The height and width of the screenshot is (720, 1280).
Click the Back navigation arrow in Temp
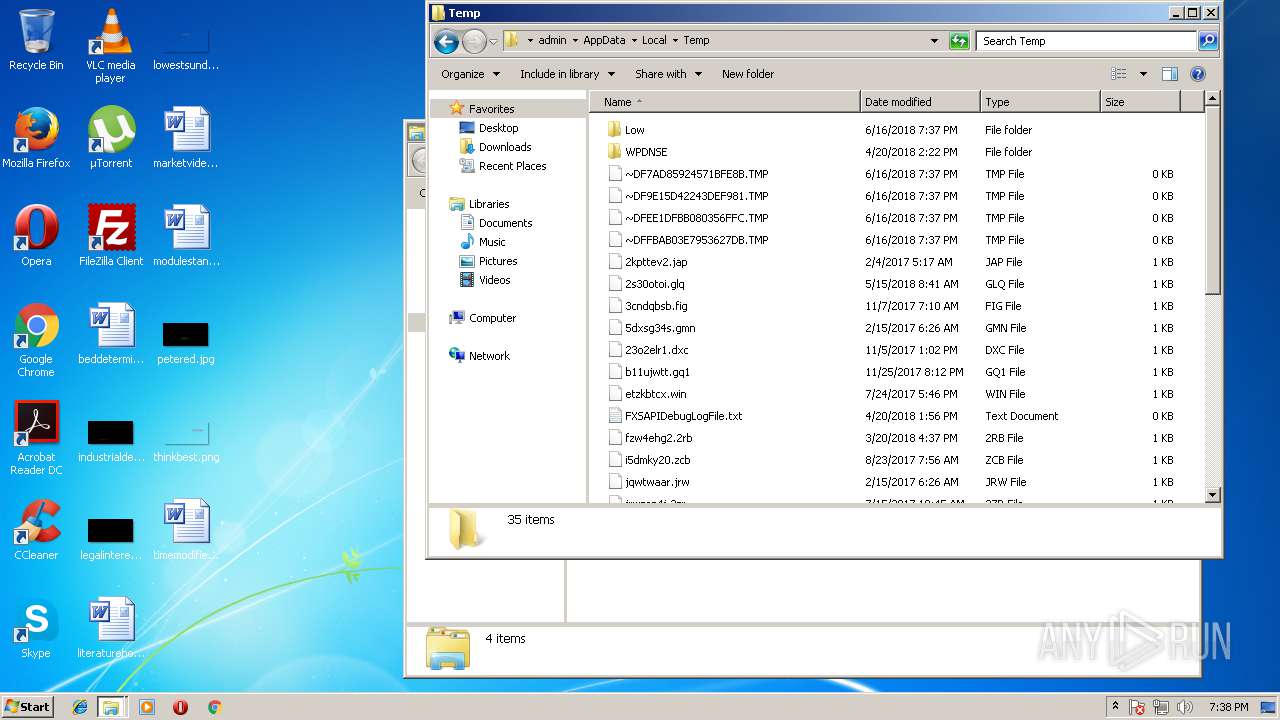coord(446,41)
